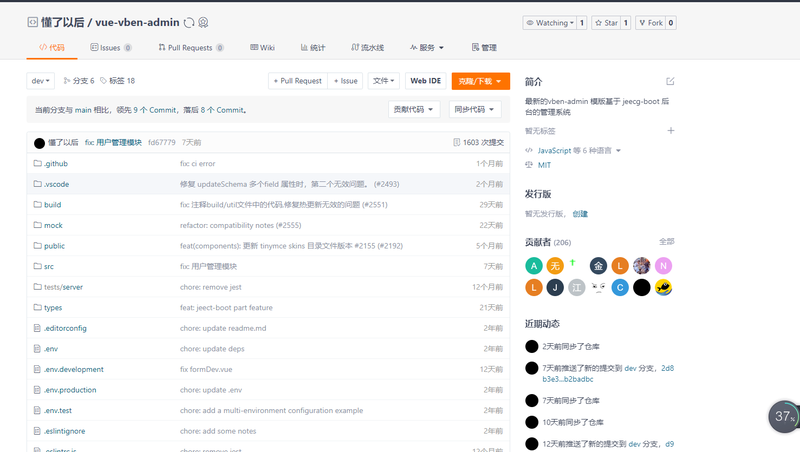The image size is (800, 452).
Task: Click the Fork count 0
Action: click(671, 22)
